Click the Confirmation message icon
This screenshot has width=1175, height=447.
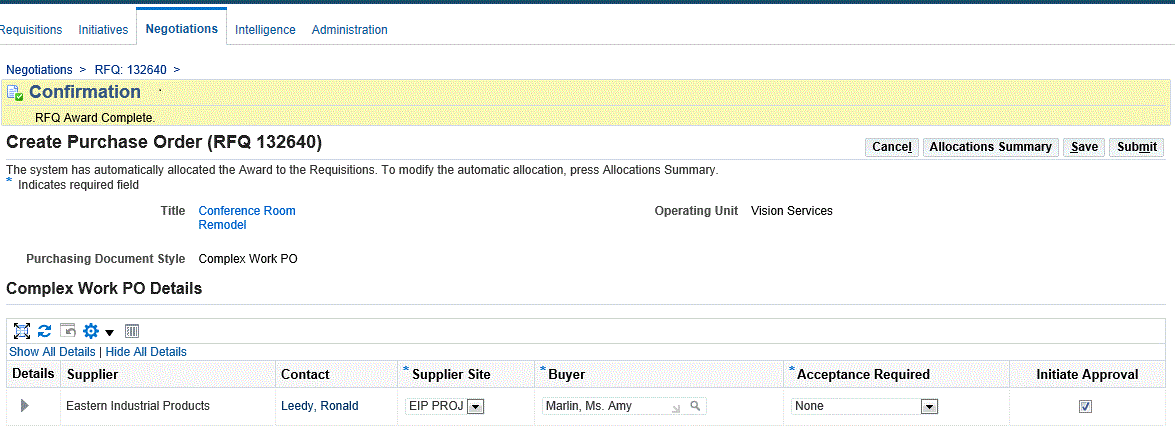(x=15, y=93)
